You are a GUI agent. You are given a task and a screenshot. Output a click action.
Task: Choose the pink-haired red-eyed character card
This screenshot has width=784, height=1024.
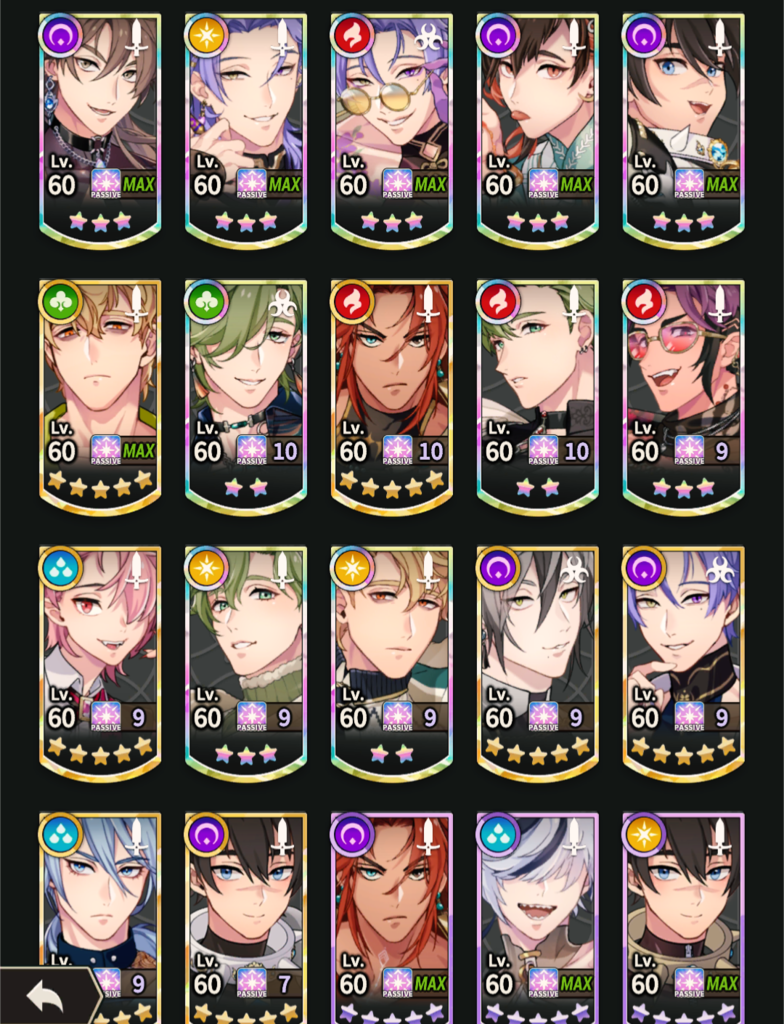pyautogui.click(x=100, y=664)
